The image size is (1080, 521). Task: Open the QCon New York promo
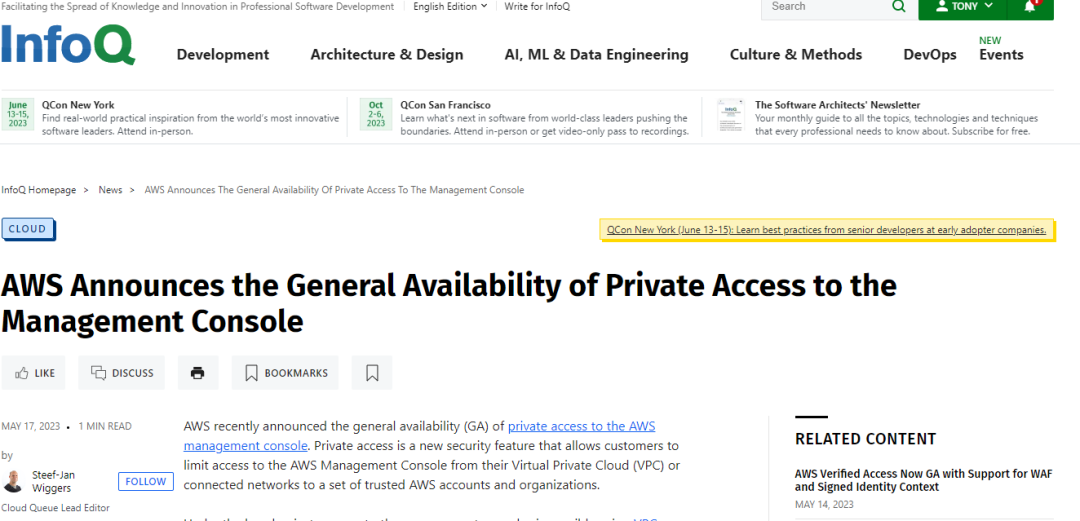[78, 105]
